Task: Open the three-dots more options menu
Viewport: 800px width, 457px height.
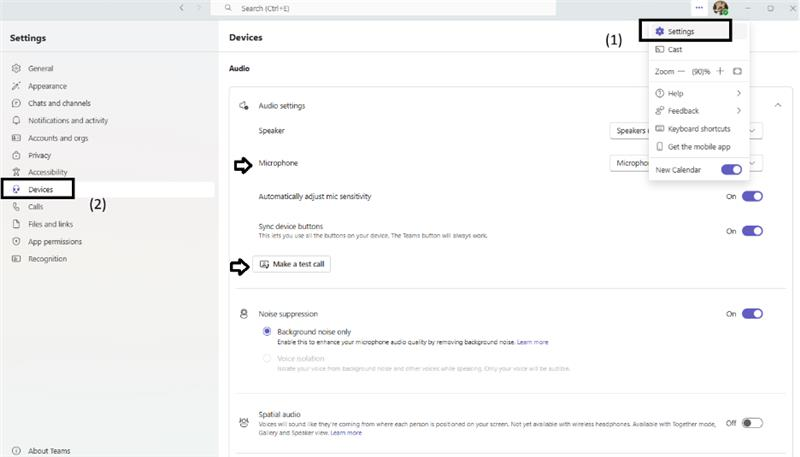Action: click(x=699, y=8)
